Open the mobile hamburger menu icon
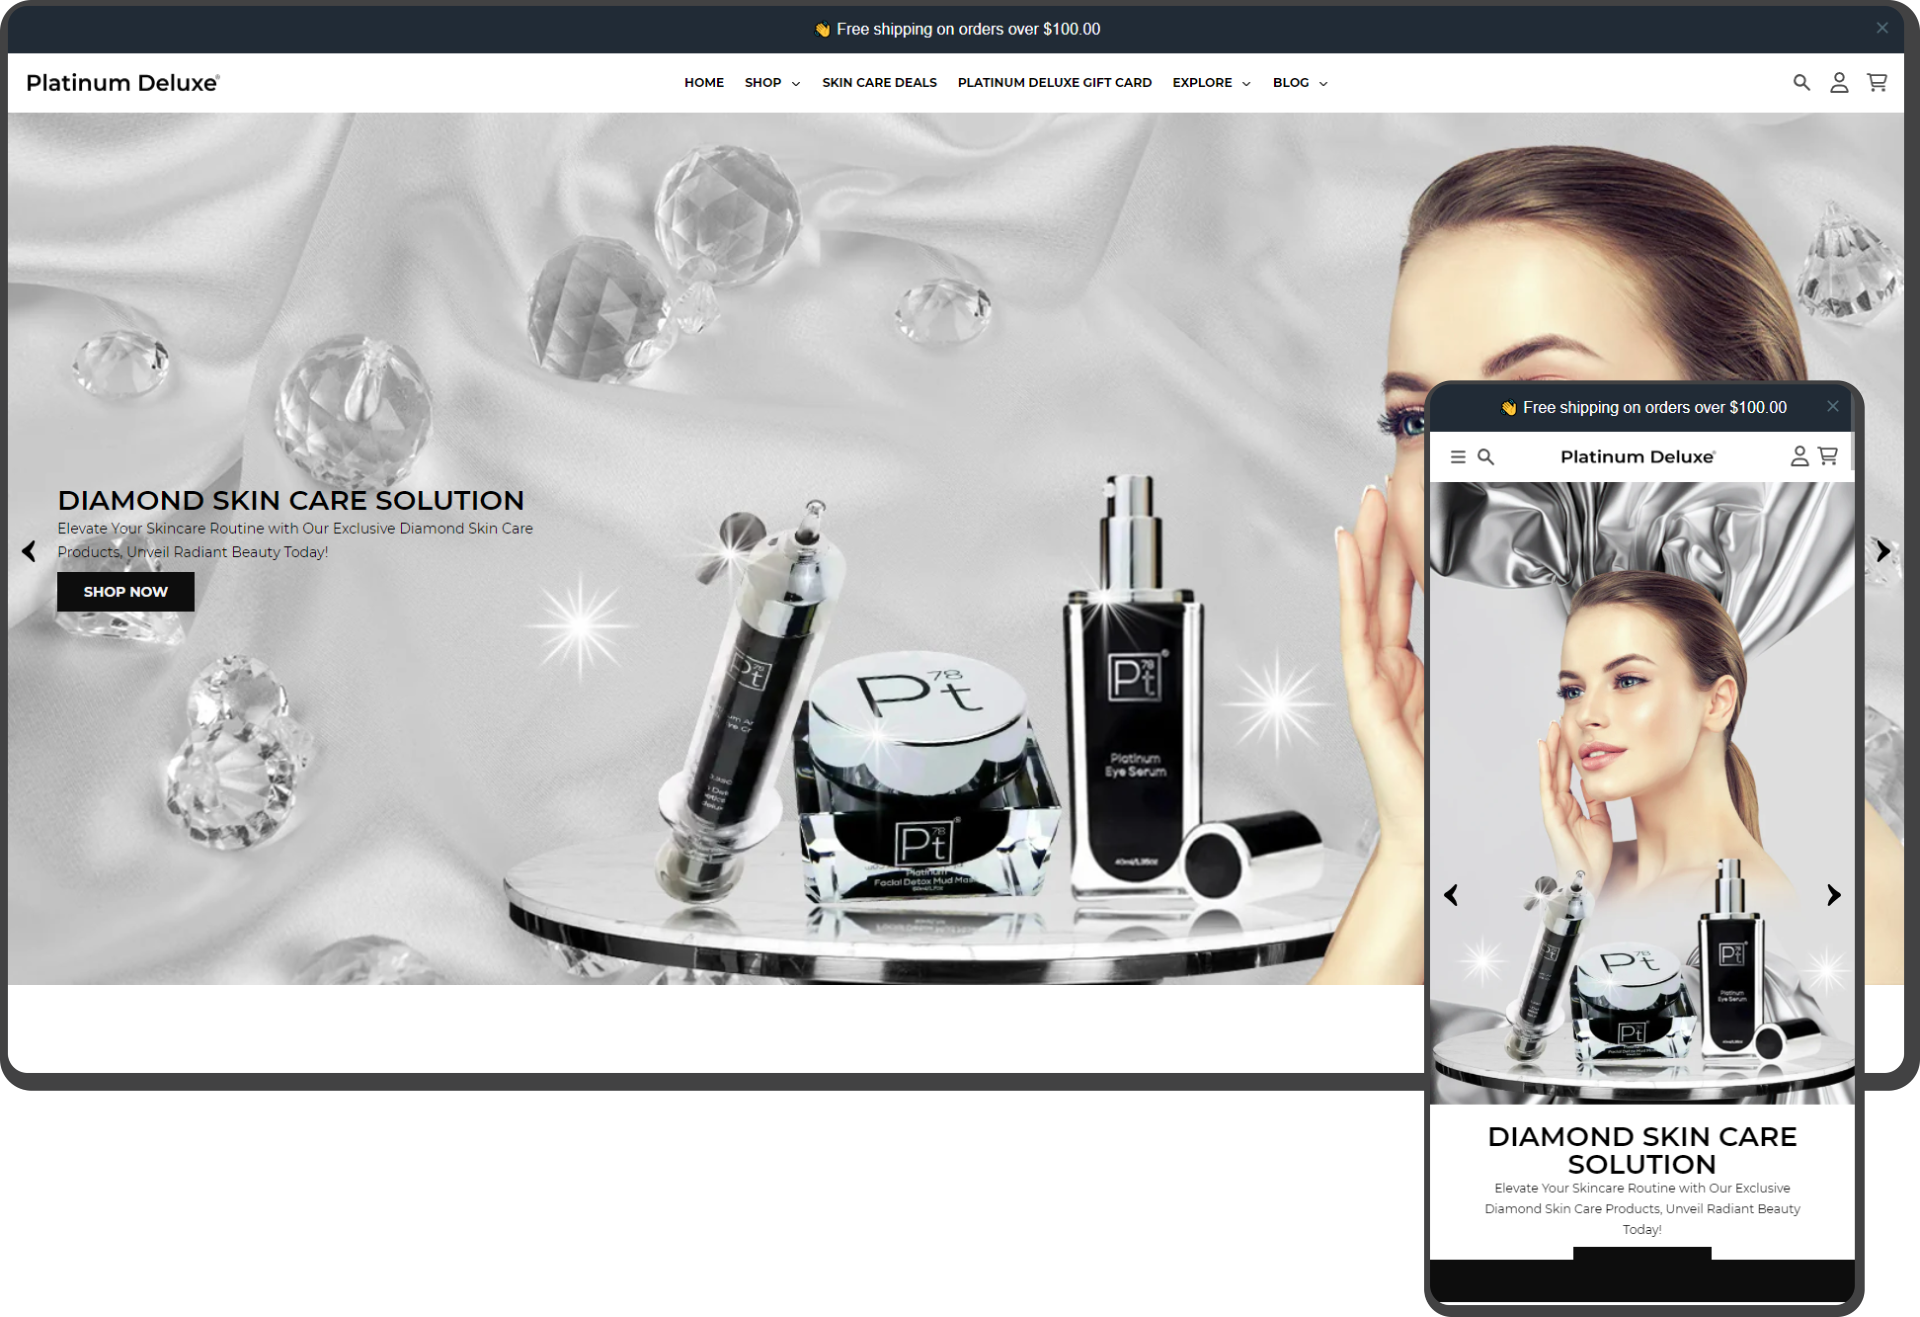Image resolution: width=1920 pixels, height=1317 pixels. 1458,457
